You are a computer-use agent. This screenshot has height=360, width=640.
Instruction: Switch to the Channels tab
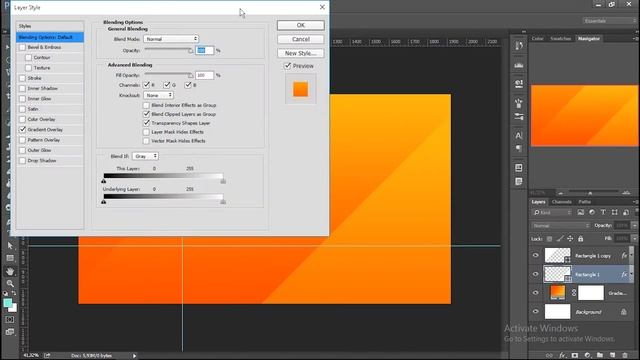click(562, 202)
